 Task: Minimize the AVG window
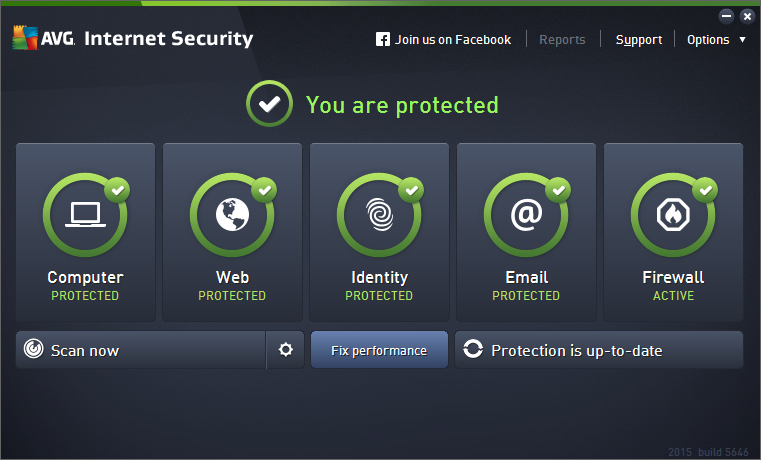(x=726, y=15)
